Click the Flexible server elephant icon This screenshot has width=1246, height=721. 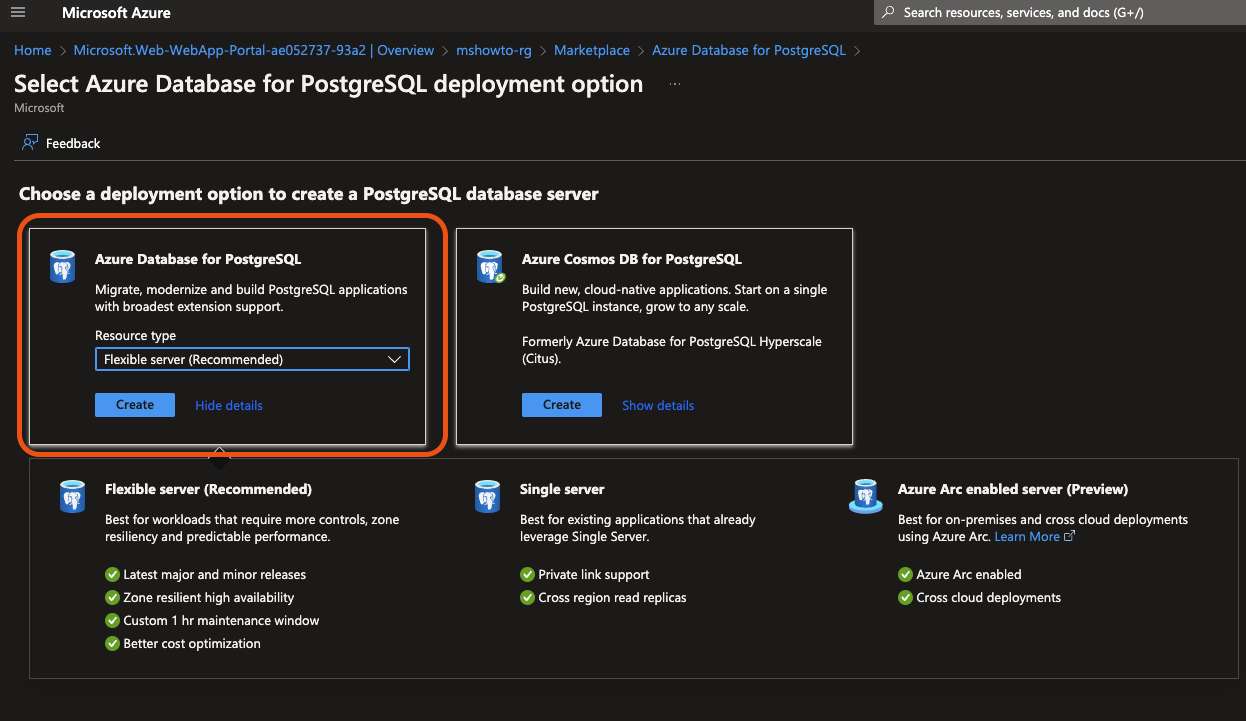[x=72, y=497]
